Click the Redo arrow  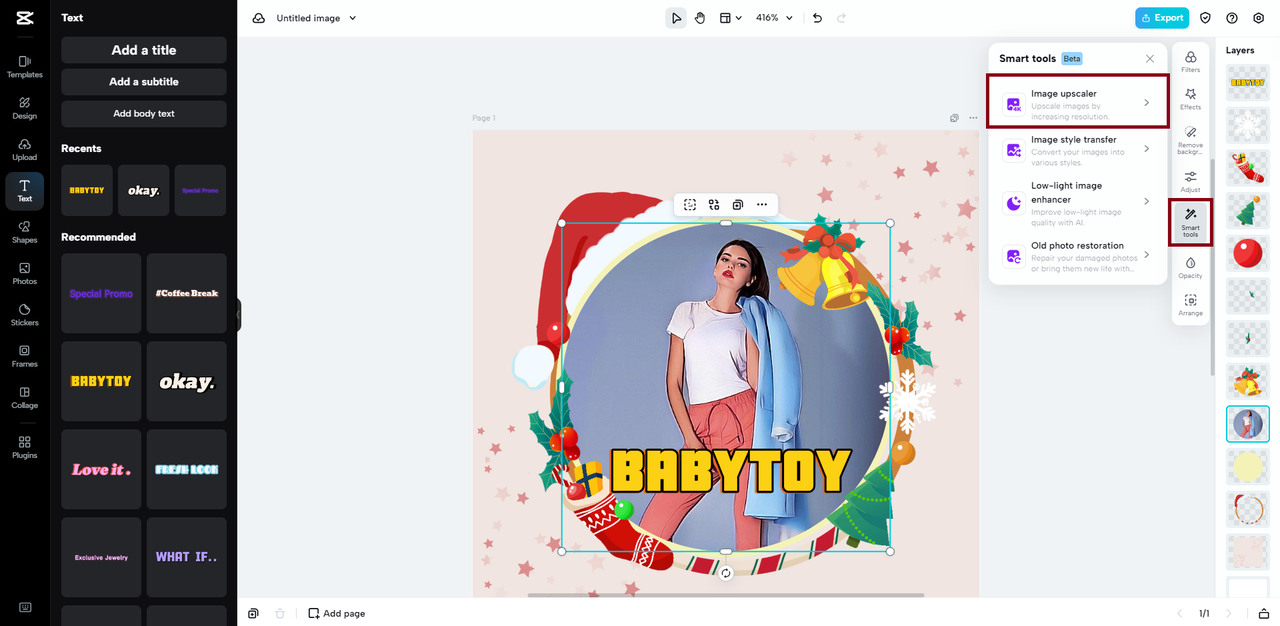click(841, 18)
